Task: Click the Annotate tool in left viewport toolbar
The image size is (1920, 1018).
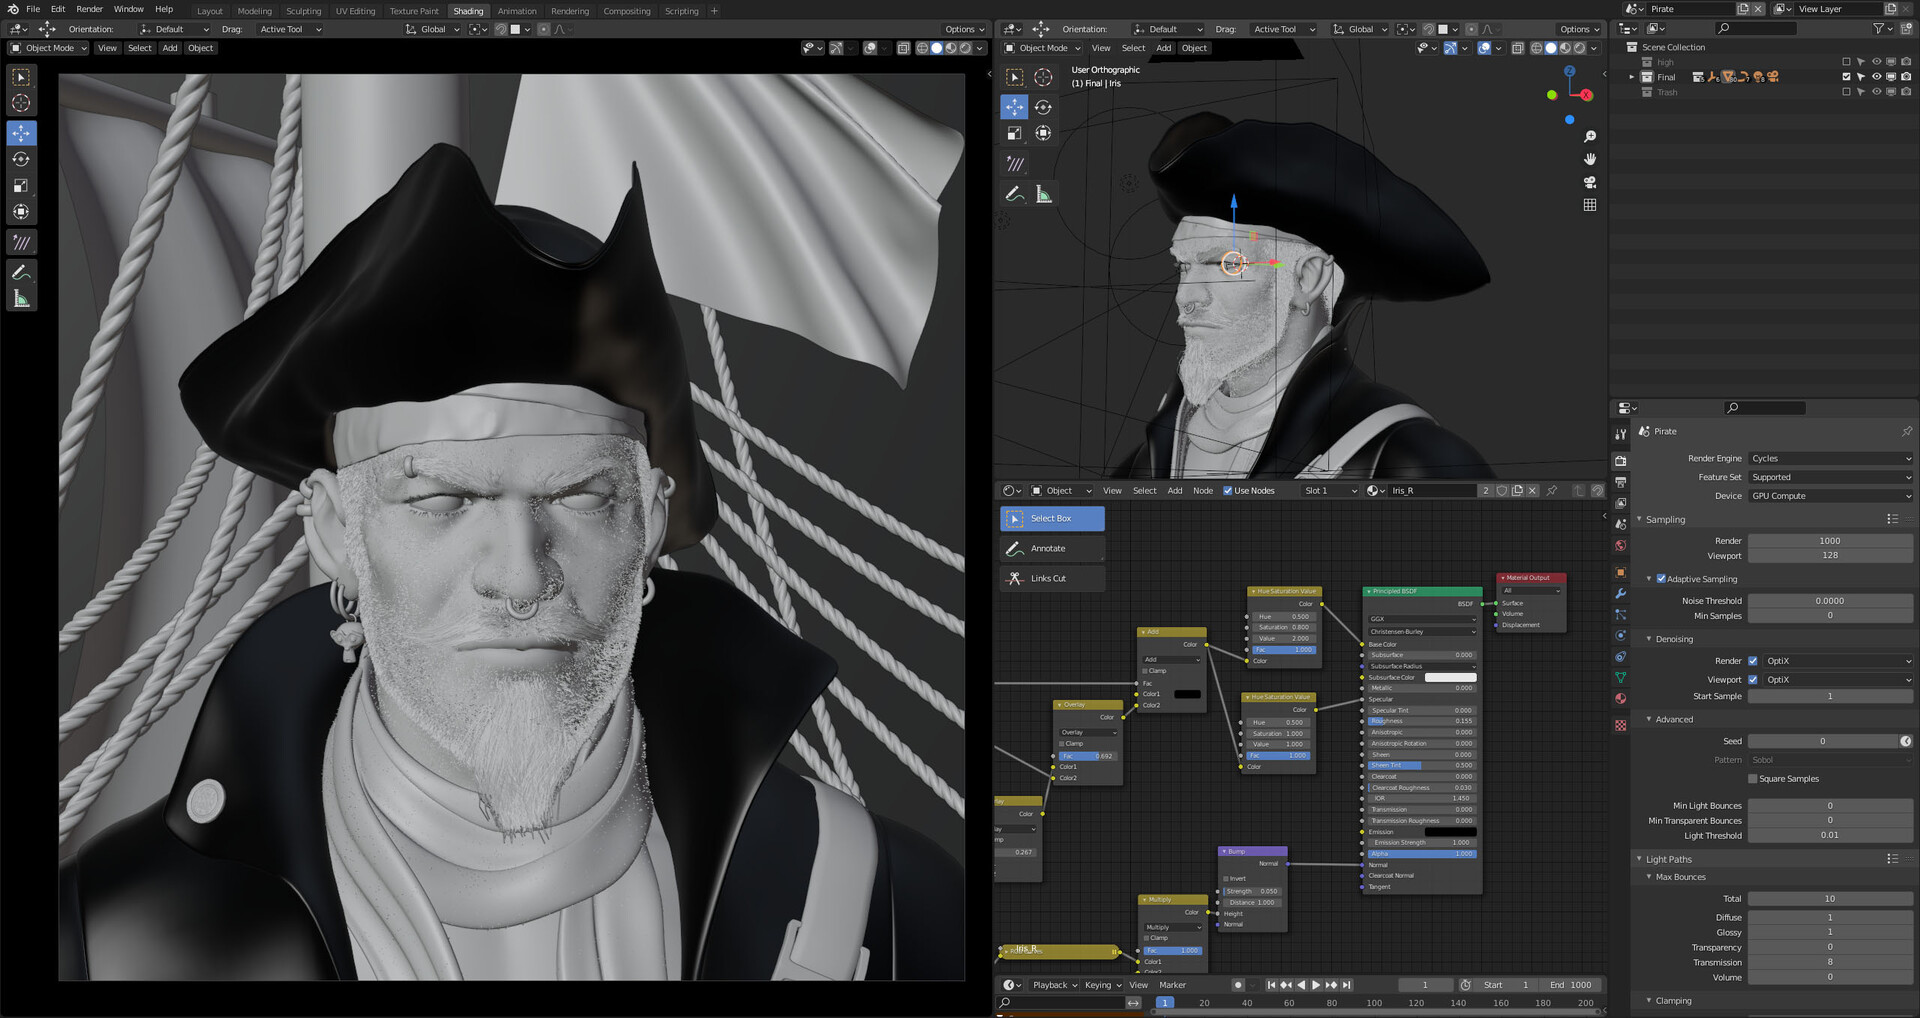Action: tap(21, 273)
